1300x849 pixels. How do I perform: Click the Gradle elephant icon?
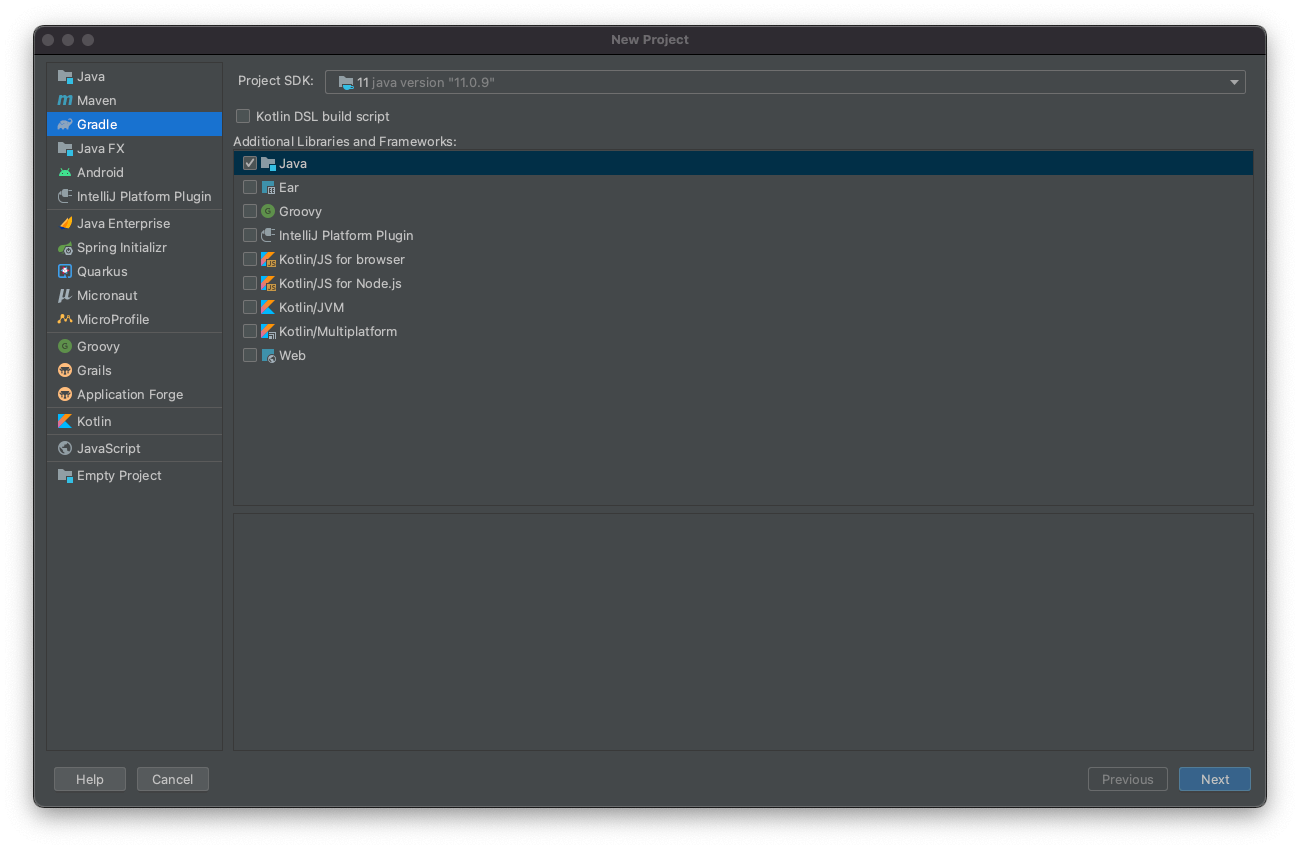pyautogui.click(x=65, y=124)
